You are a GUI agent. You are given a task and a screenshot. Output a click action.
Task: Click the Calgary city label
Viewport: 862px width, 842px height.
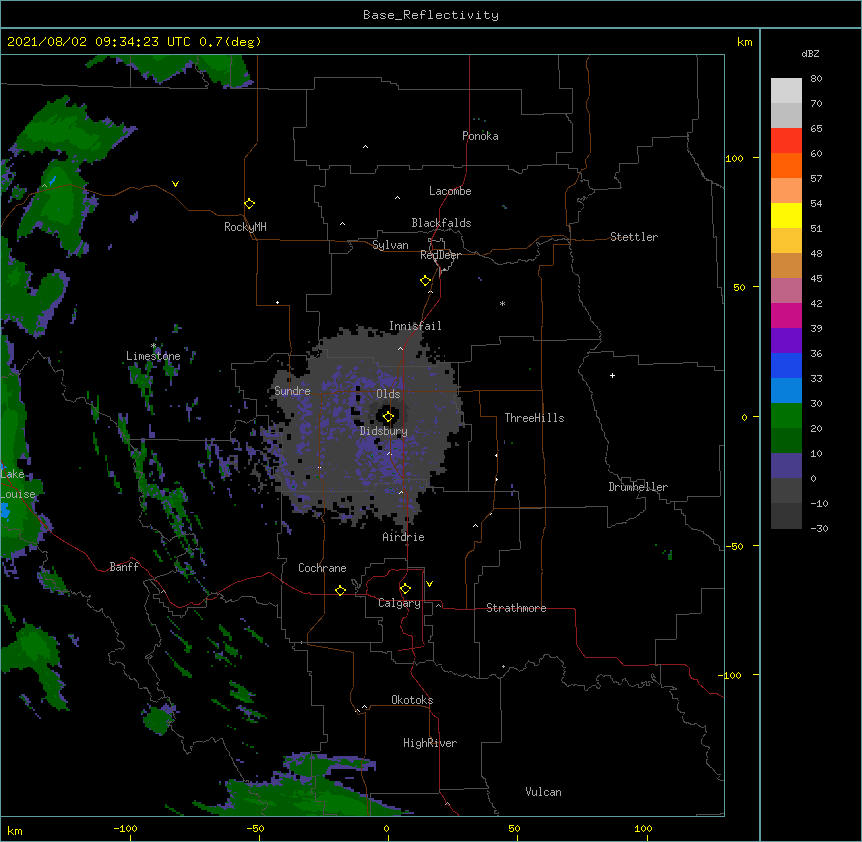pyautogui.click(x=399, y=603)
